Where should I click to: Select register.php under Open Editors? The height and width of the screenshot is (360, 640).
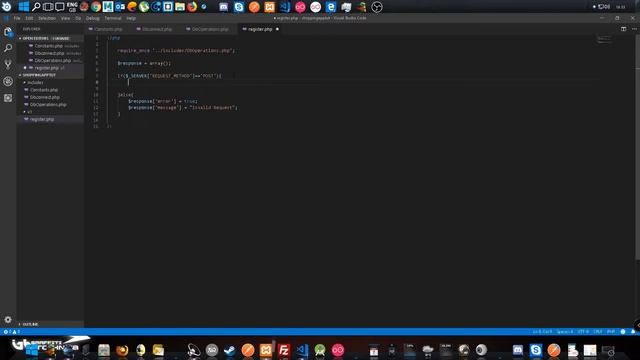50,68
